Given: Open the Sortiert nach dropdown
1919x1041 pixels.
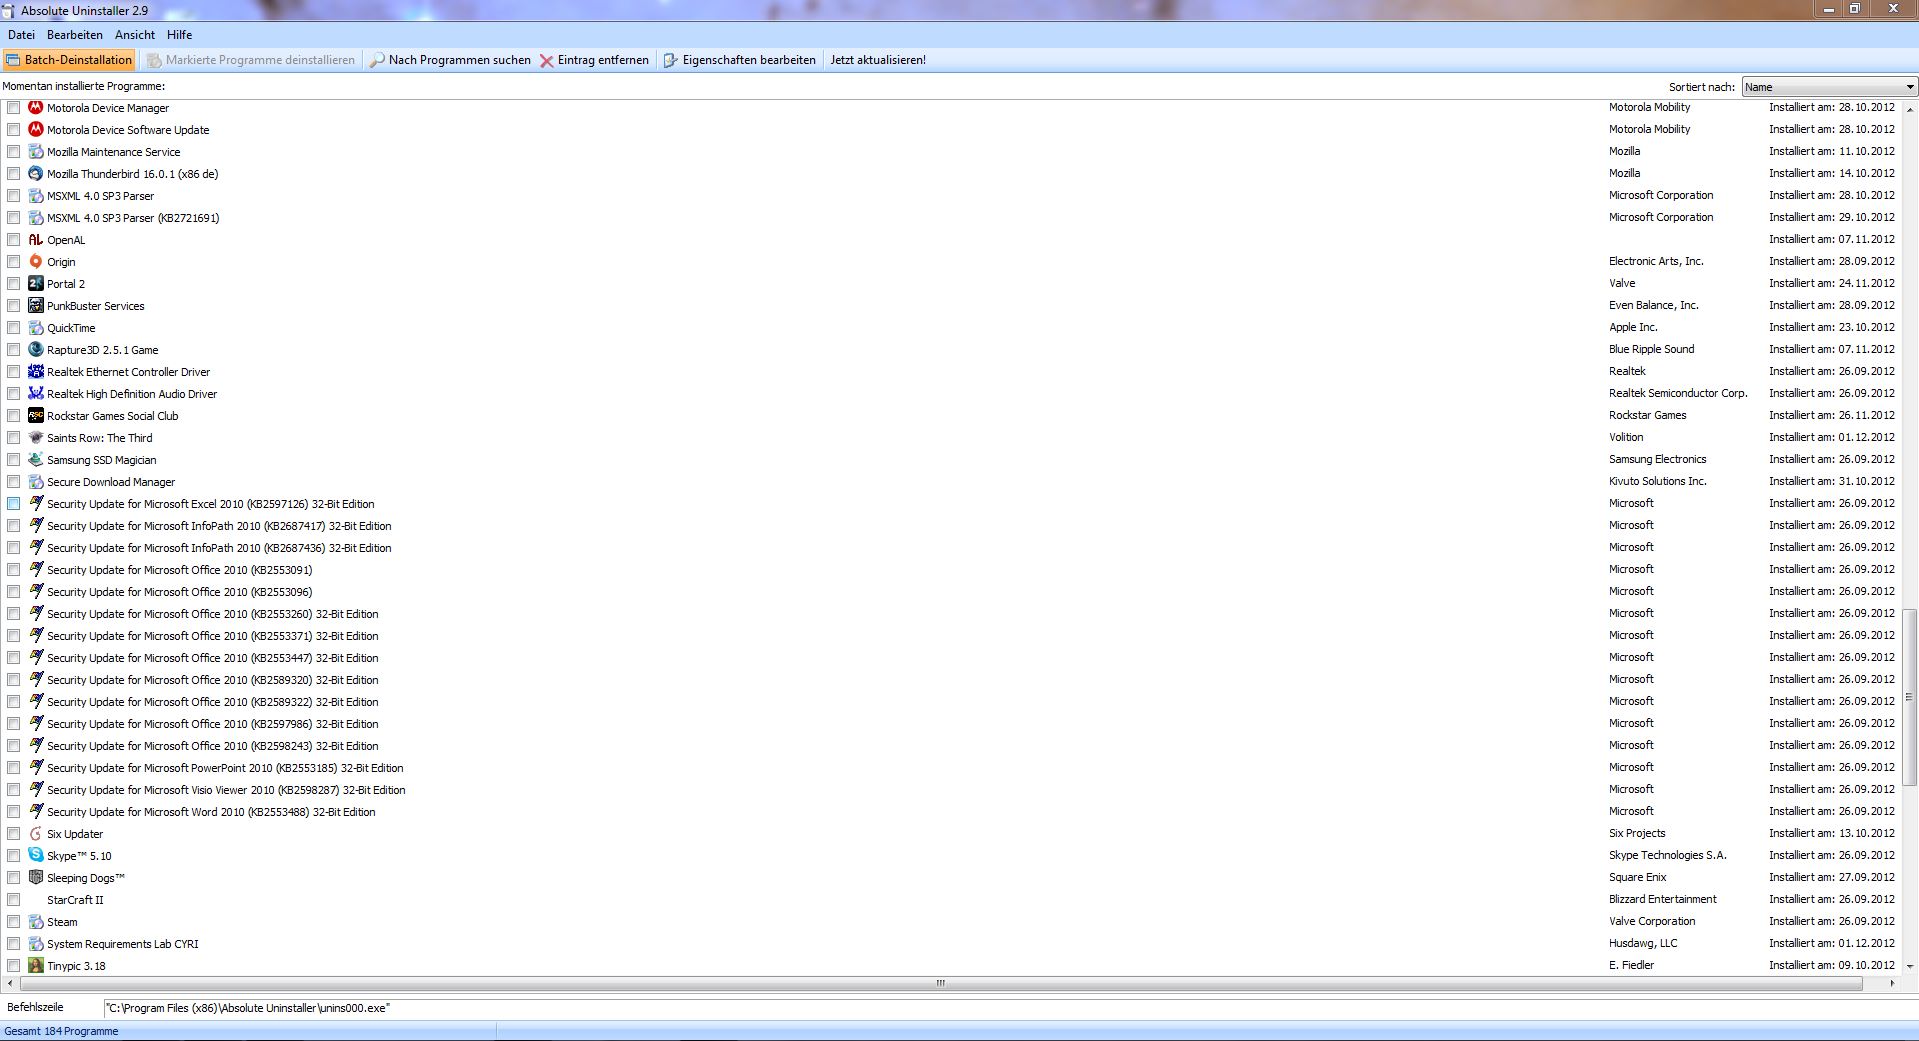Looking at the screenshot, I should [1829, 87].
